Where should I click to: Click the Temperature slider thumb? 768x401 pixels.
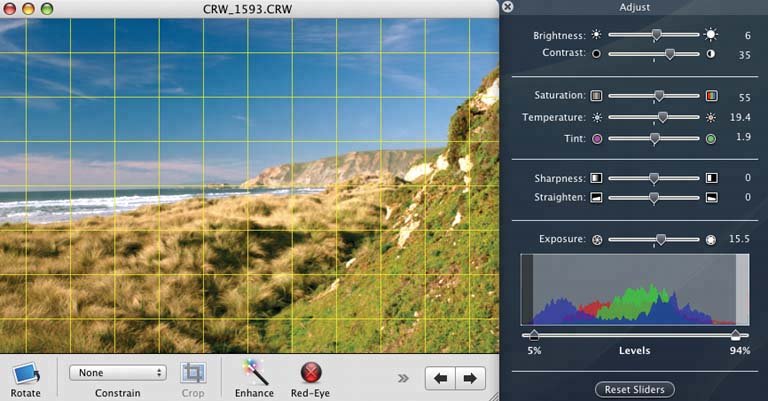pos(663,117)
